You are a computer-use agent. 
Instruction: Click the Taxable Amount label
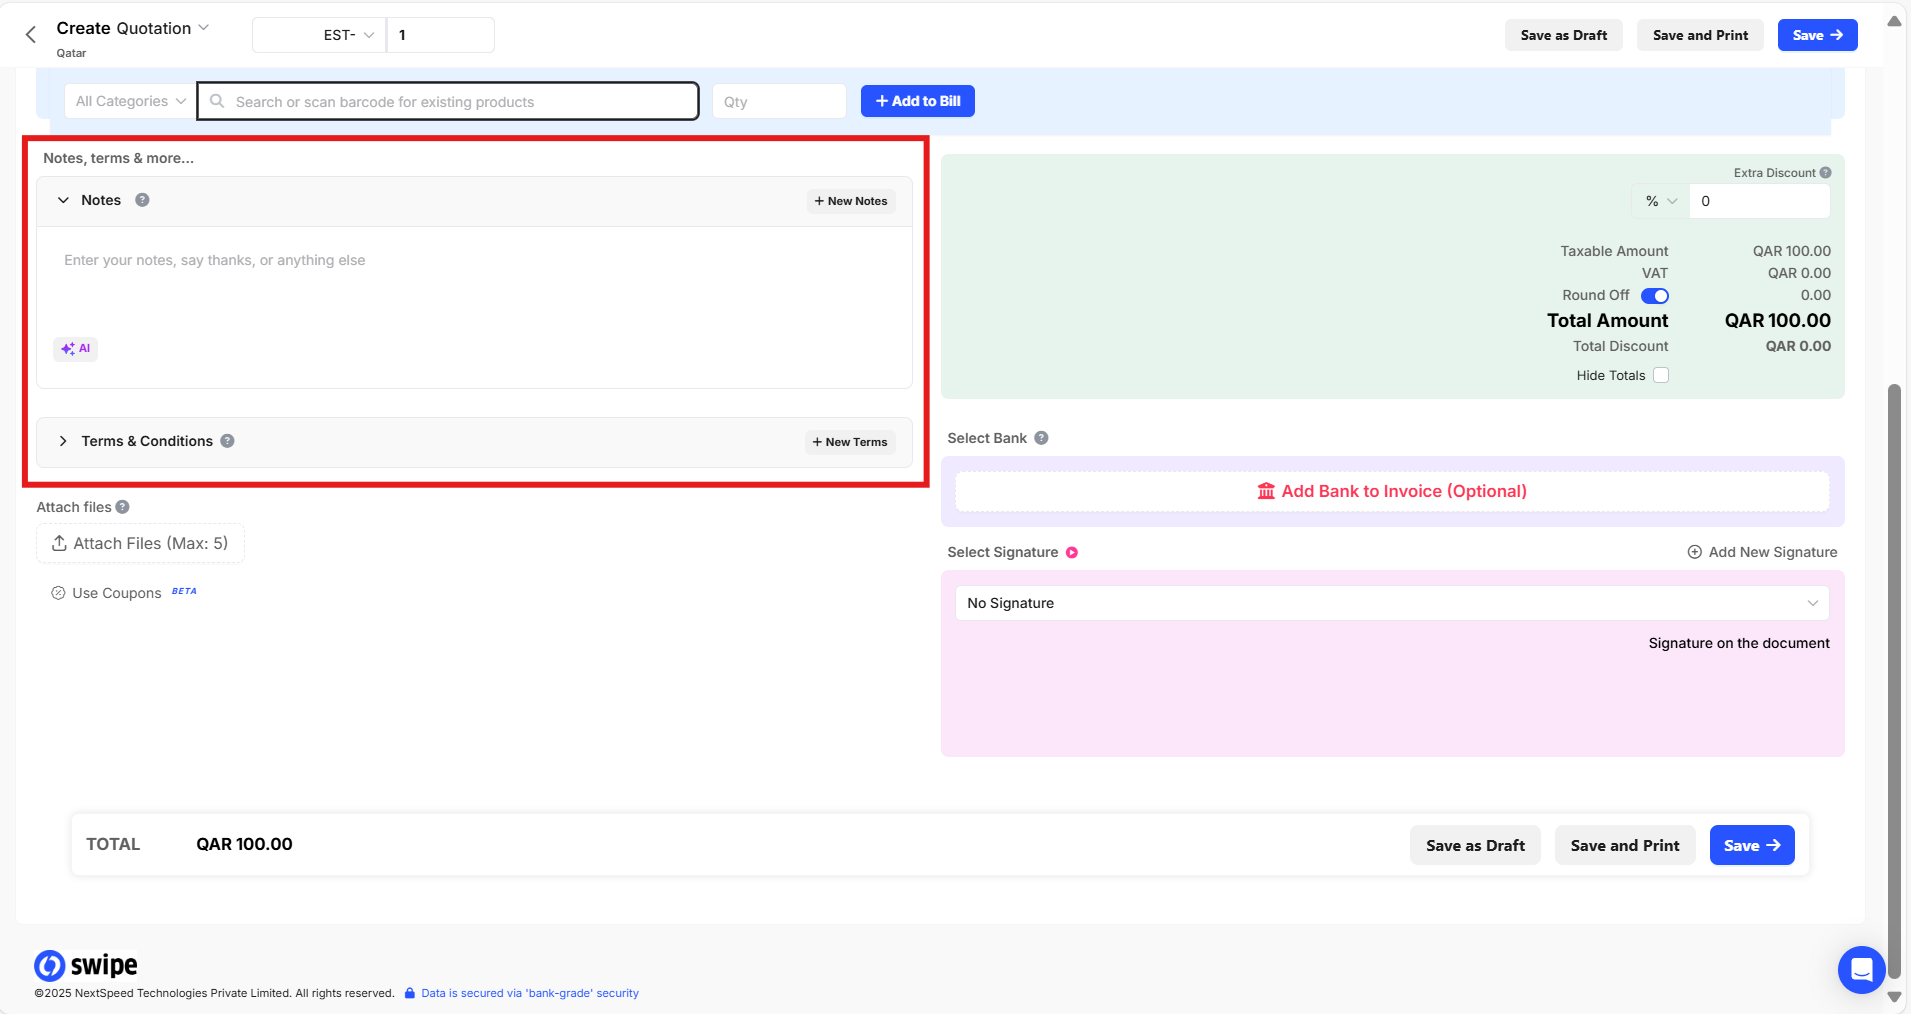pyautogui.click(x=1614, y=251)
